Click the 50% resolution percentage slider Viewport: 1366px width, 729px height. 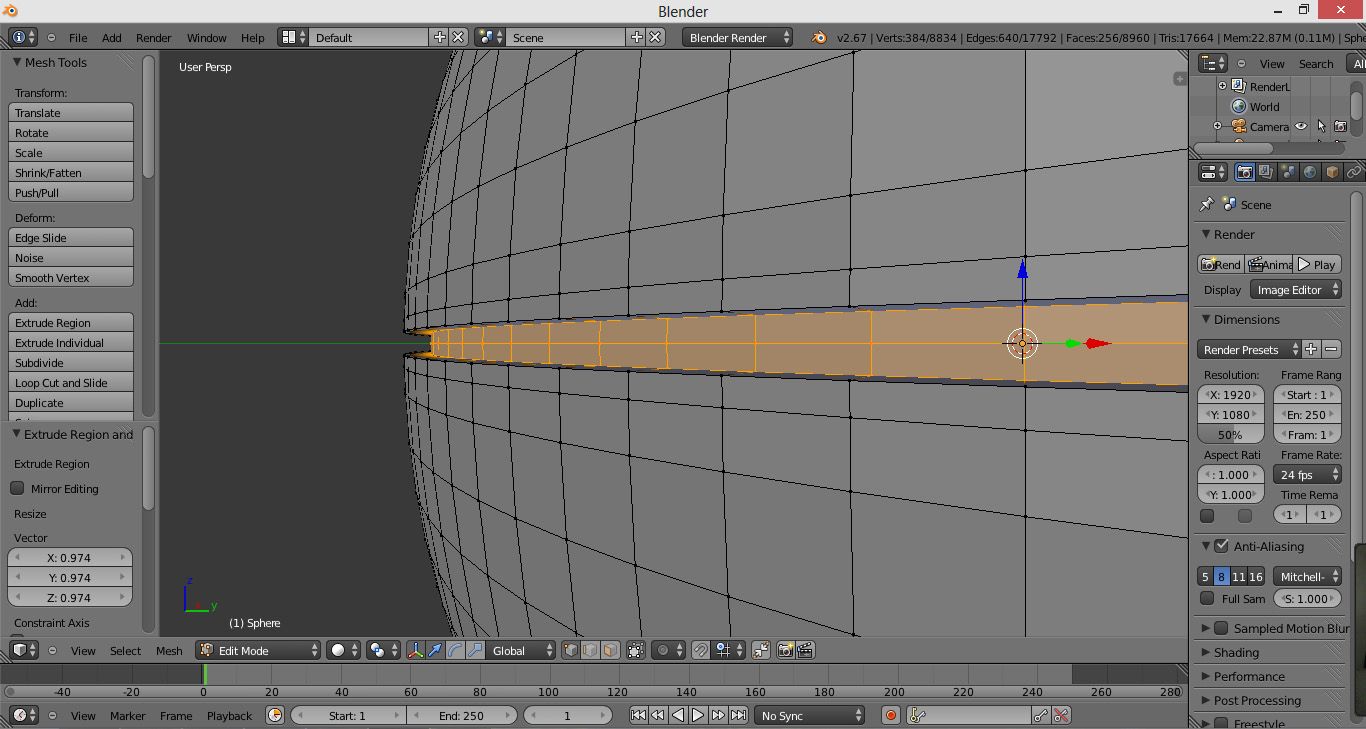pyautogui.click(x=1230, y=435)
